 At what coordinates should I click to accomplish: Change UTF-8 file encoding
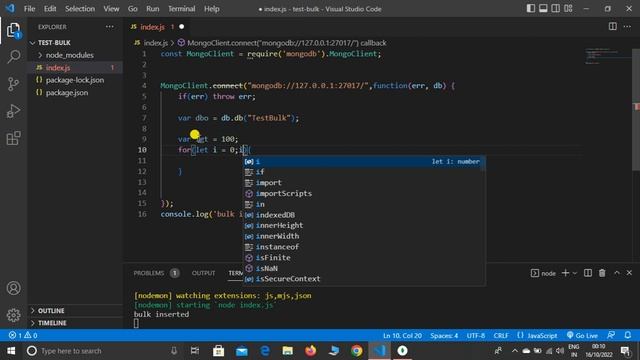click(x=476, y=335)
